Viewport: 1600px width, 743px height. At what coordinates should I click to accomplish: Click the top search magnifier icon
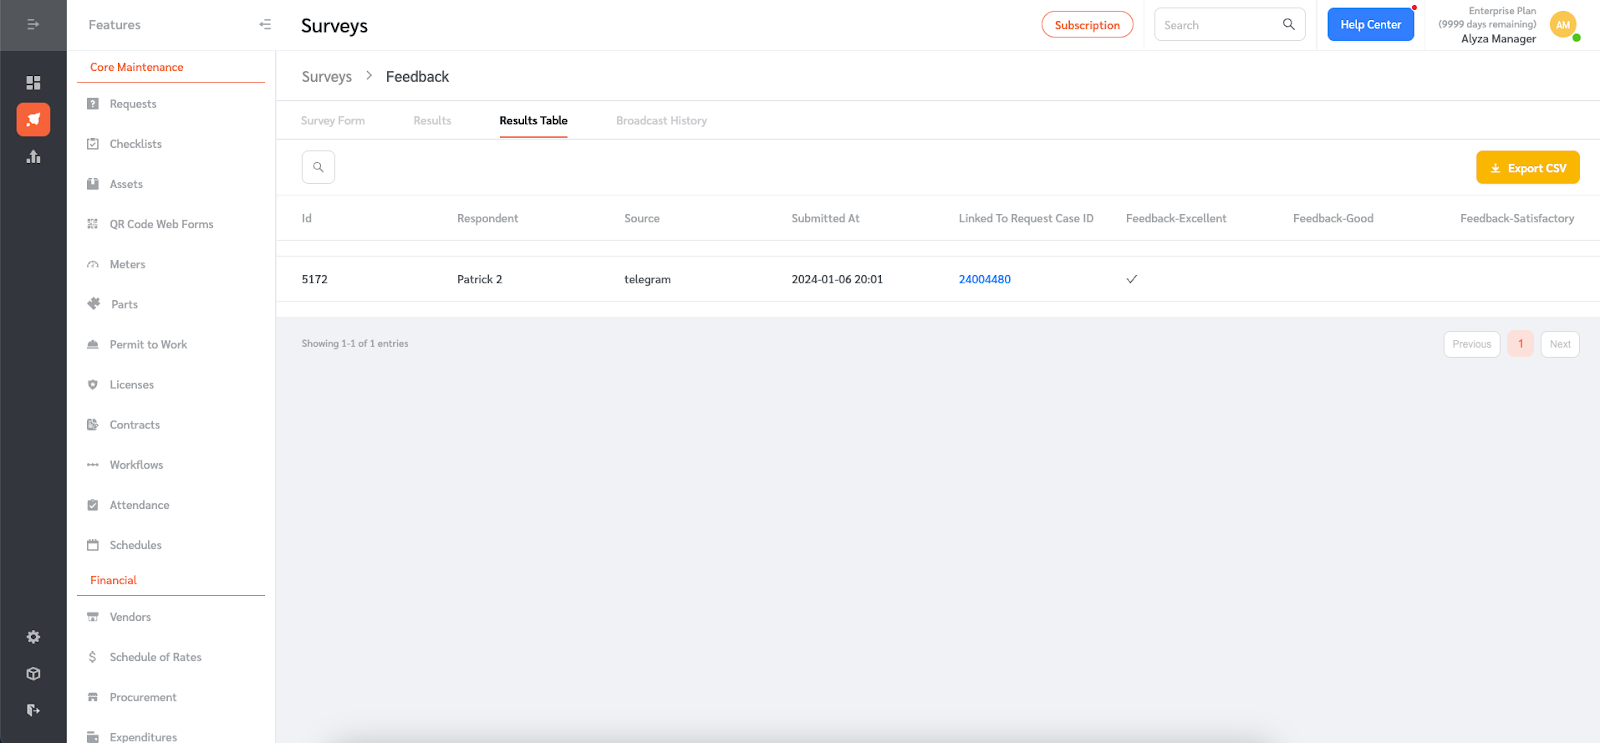point(1289,24)
